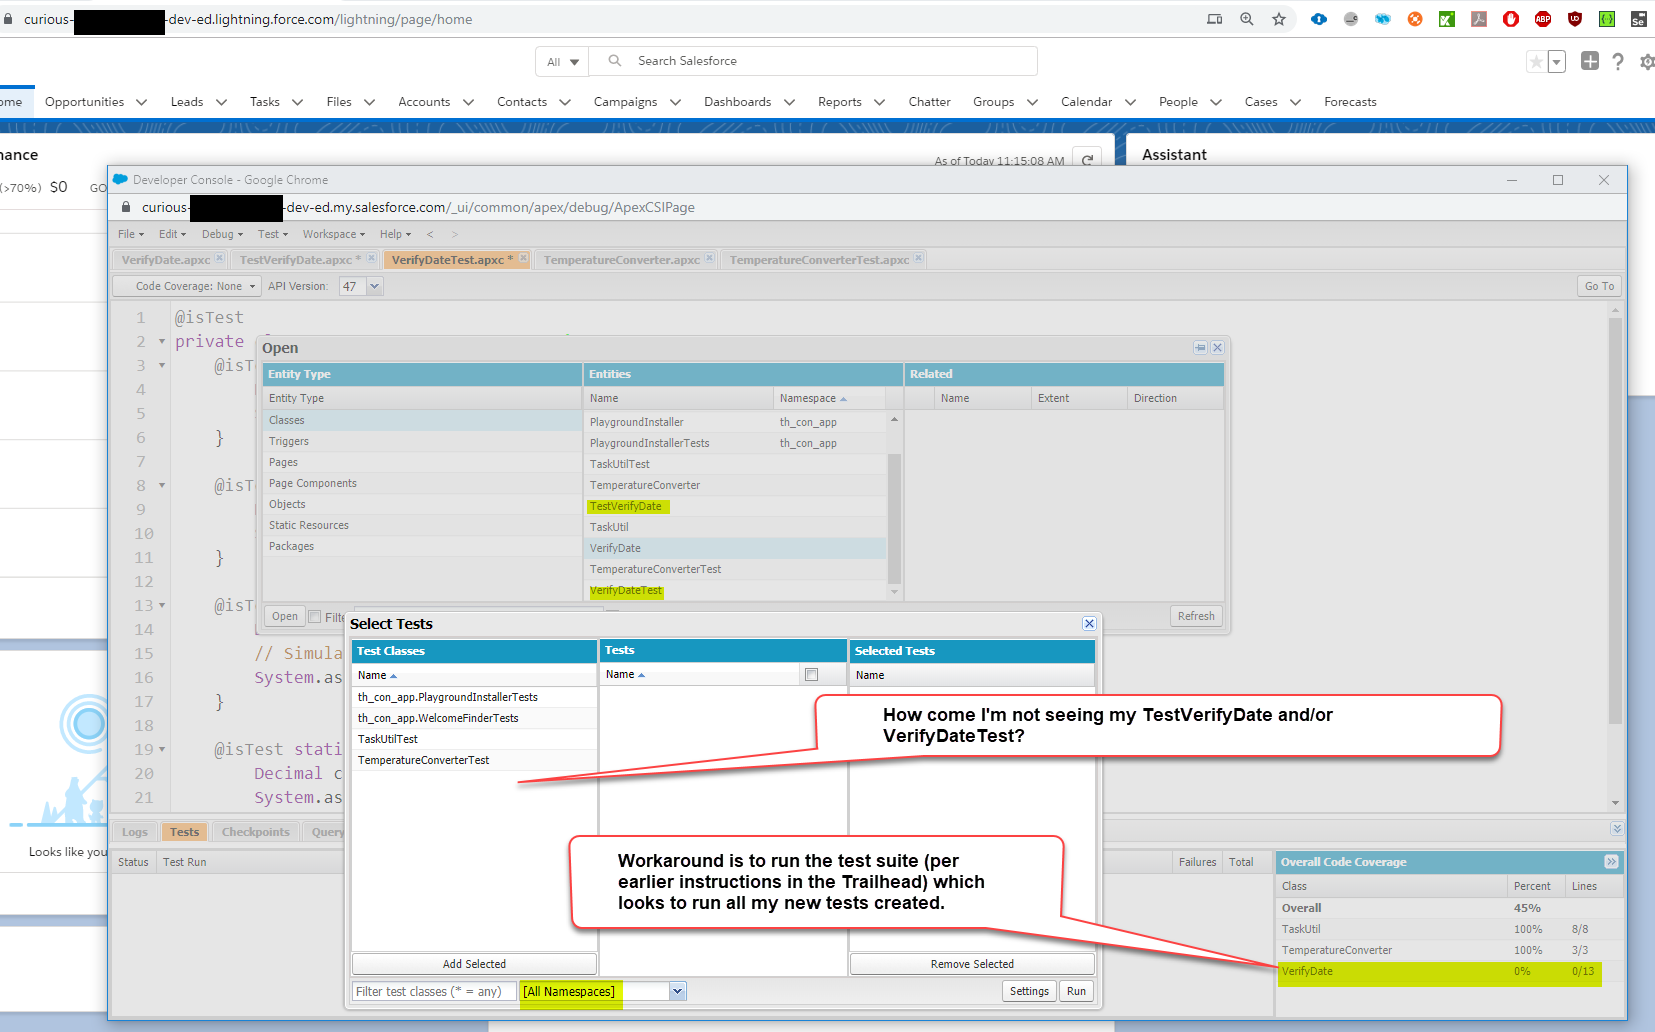Open the Test menu in Developer Console

coord(272,234)
